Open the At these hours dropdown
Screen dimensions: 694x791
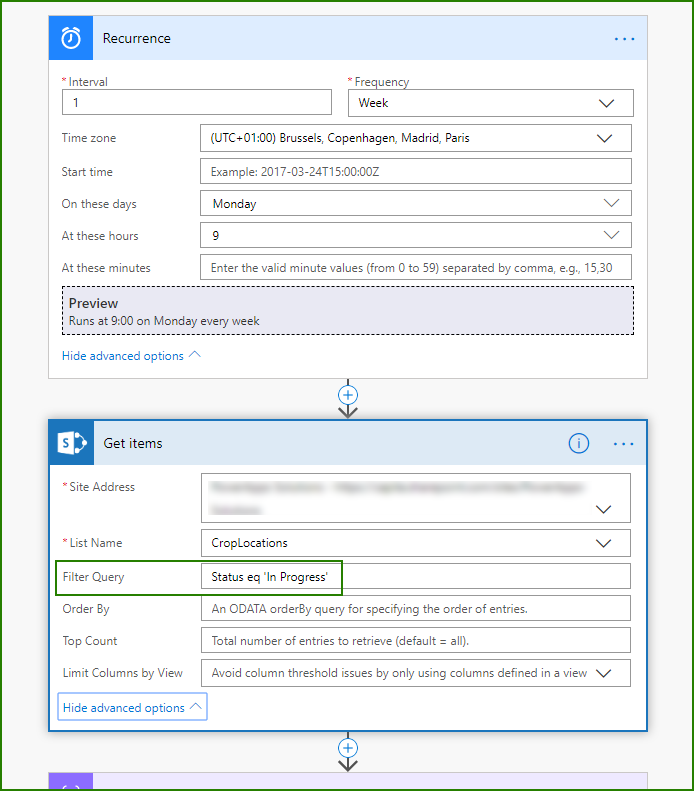tap(416, 235)
